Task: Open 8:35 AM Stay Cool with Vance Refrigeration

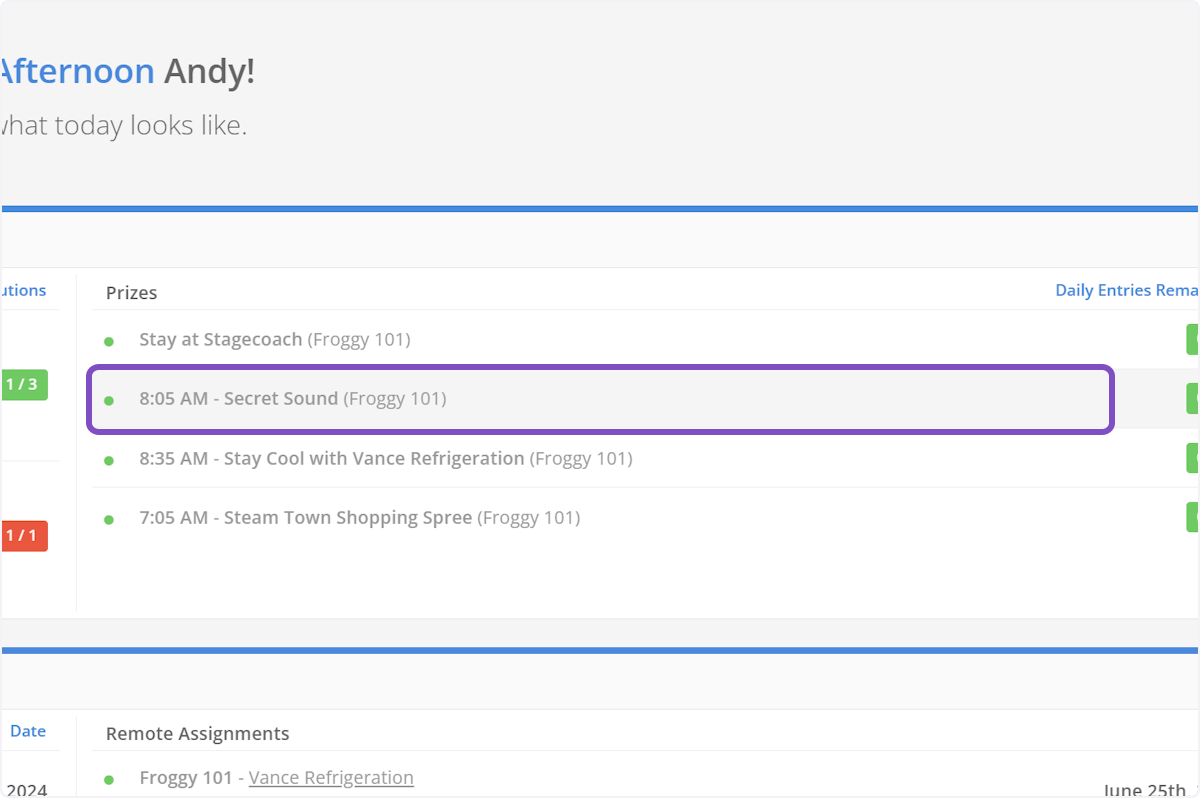Action: (x=331, y=458)
